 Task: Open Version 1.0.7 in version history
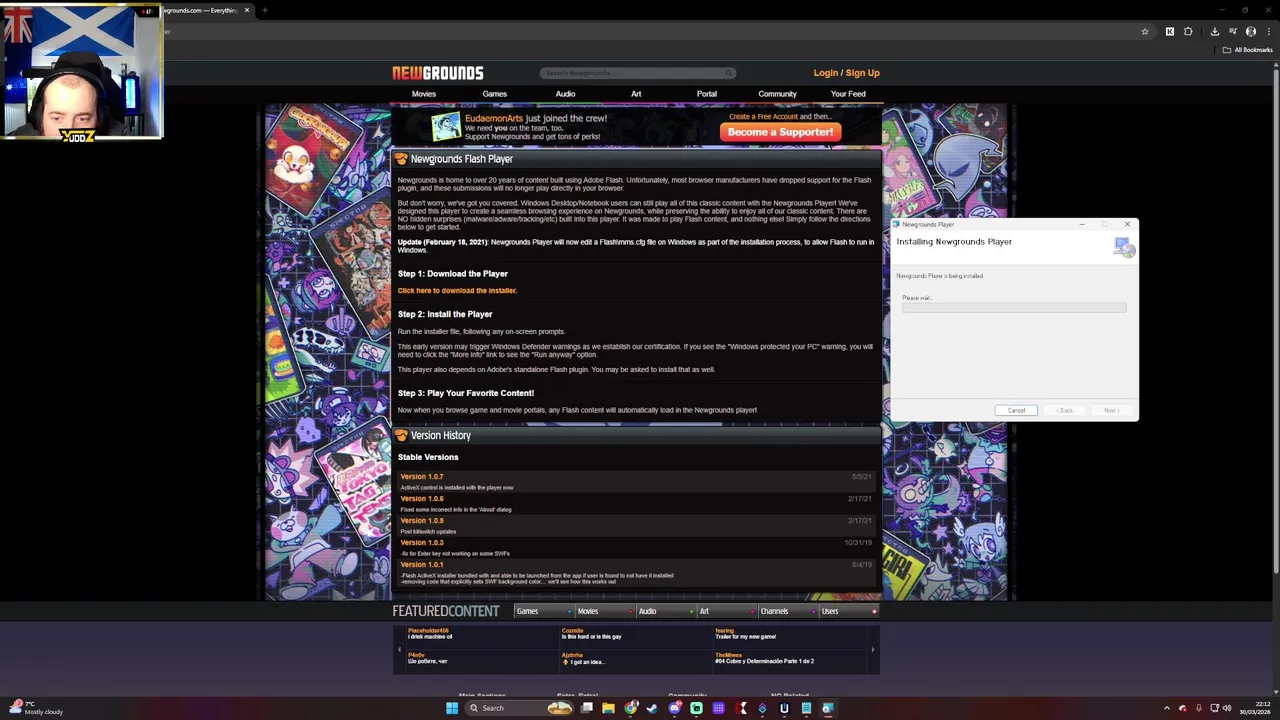click(x=422, y=477)
